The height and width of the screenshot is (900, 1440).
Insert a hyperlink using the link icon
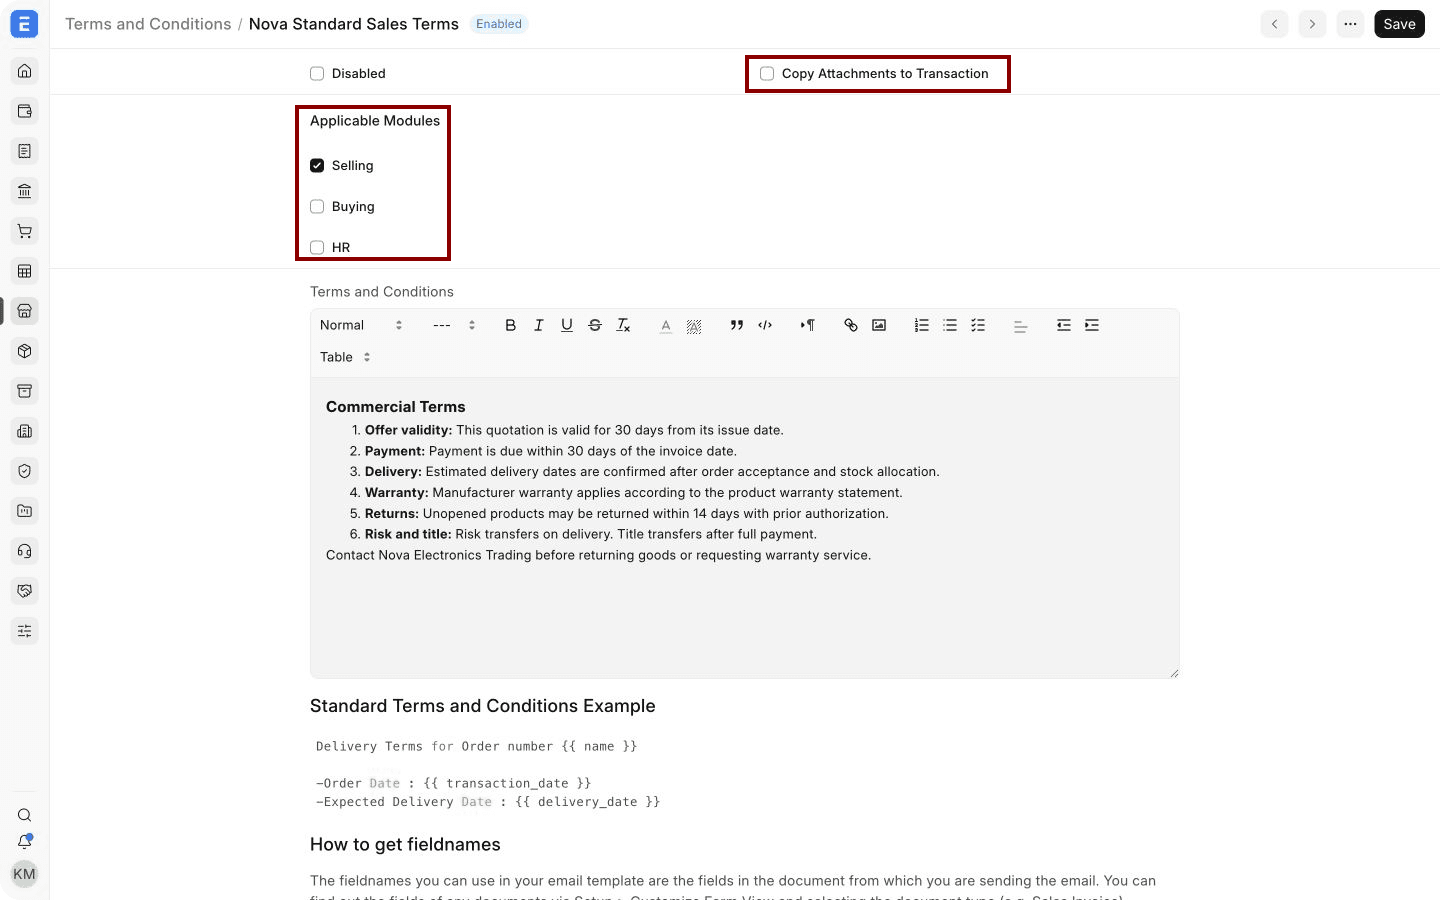click(x=851, y=325)
